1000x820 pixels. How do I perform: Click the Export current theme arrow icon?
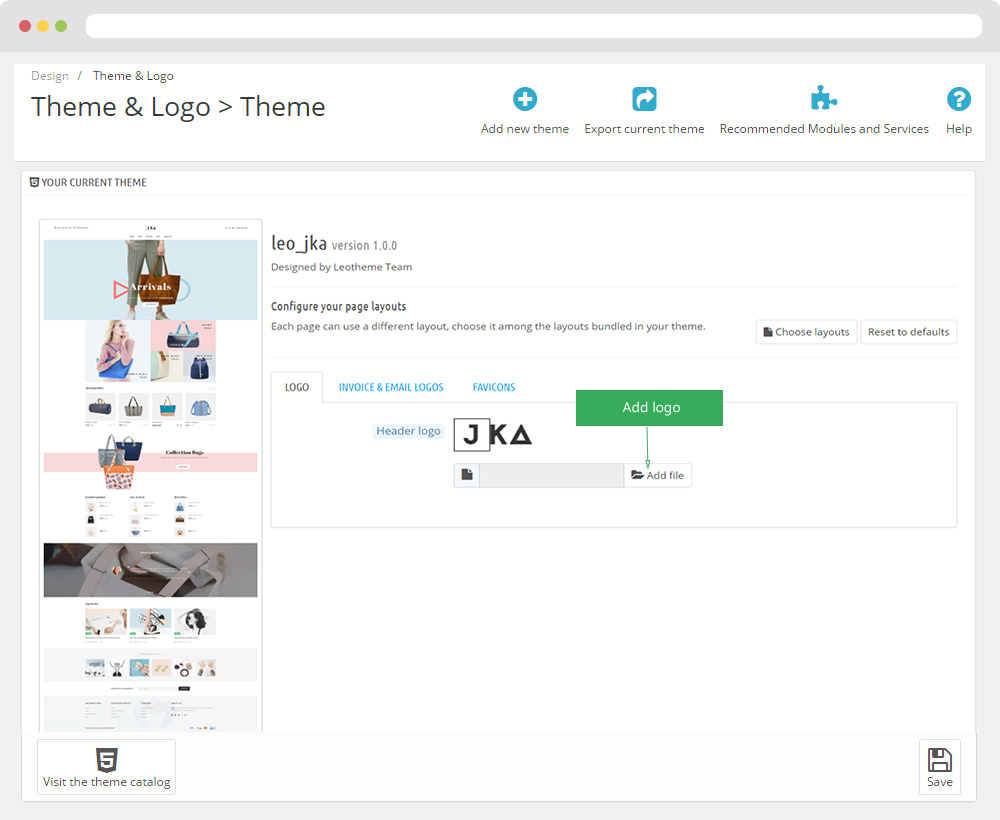[x=644, y=99]
